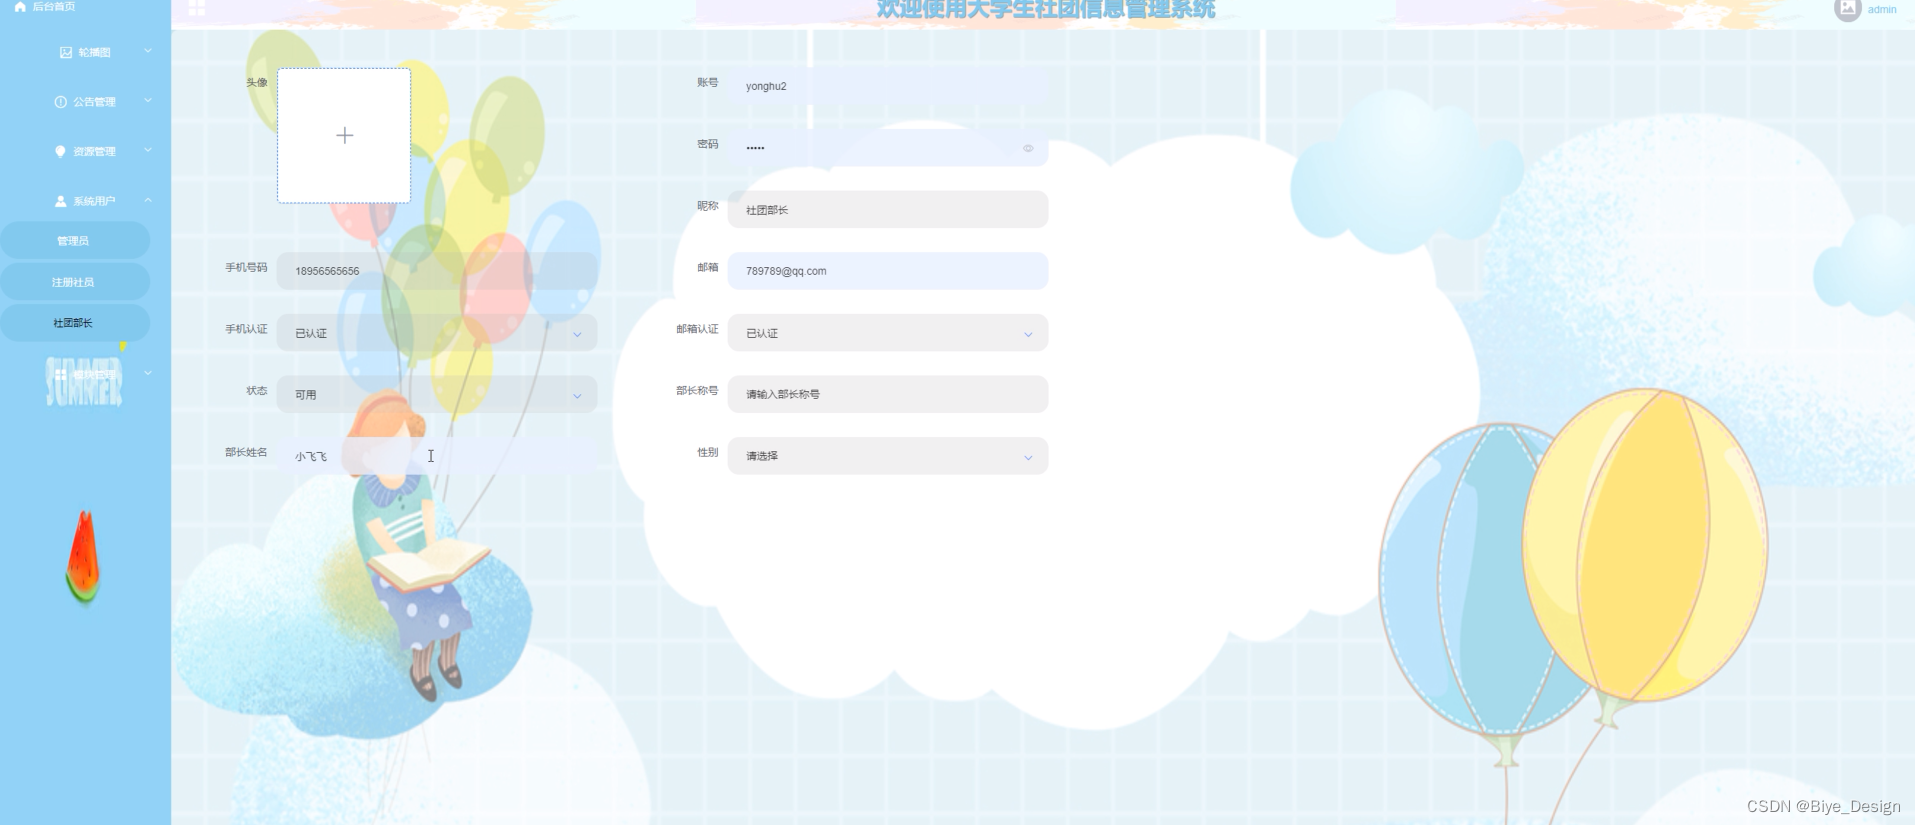This screenshot has width=1915, height=825.
Task: Click the admin username link
Action: pyautogui.click(x=1882, y=9)
